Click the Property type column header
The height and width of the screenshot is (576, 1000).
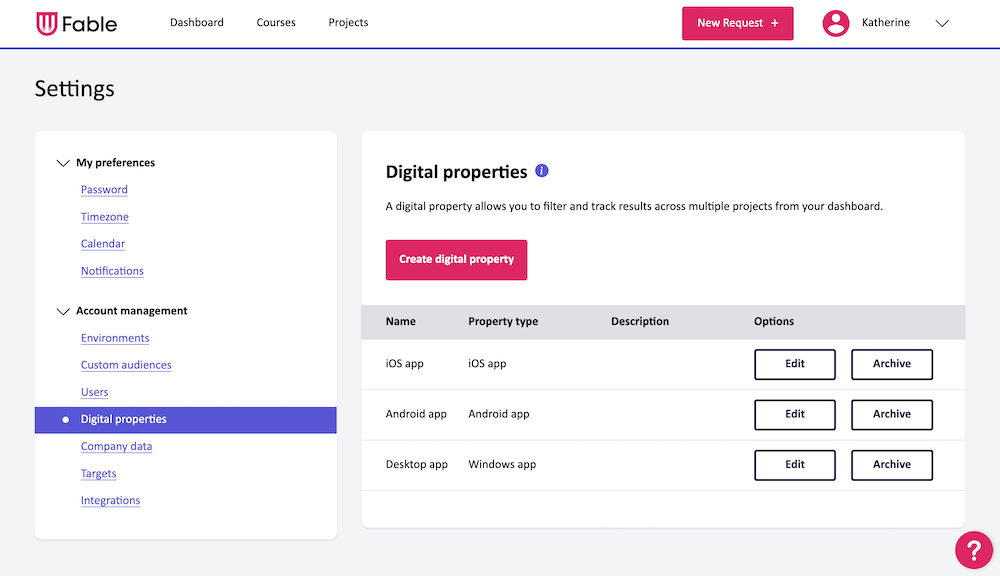(x=503, y=321)
